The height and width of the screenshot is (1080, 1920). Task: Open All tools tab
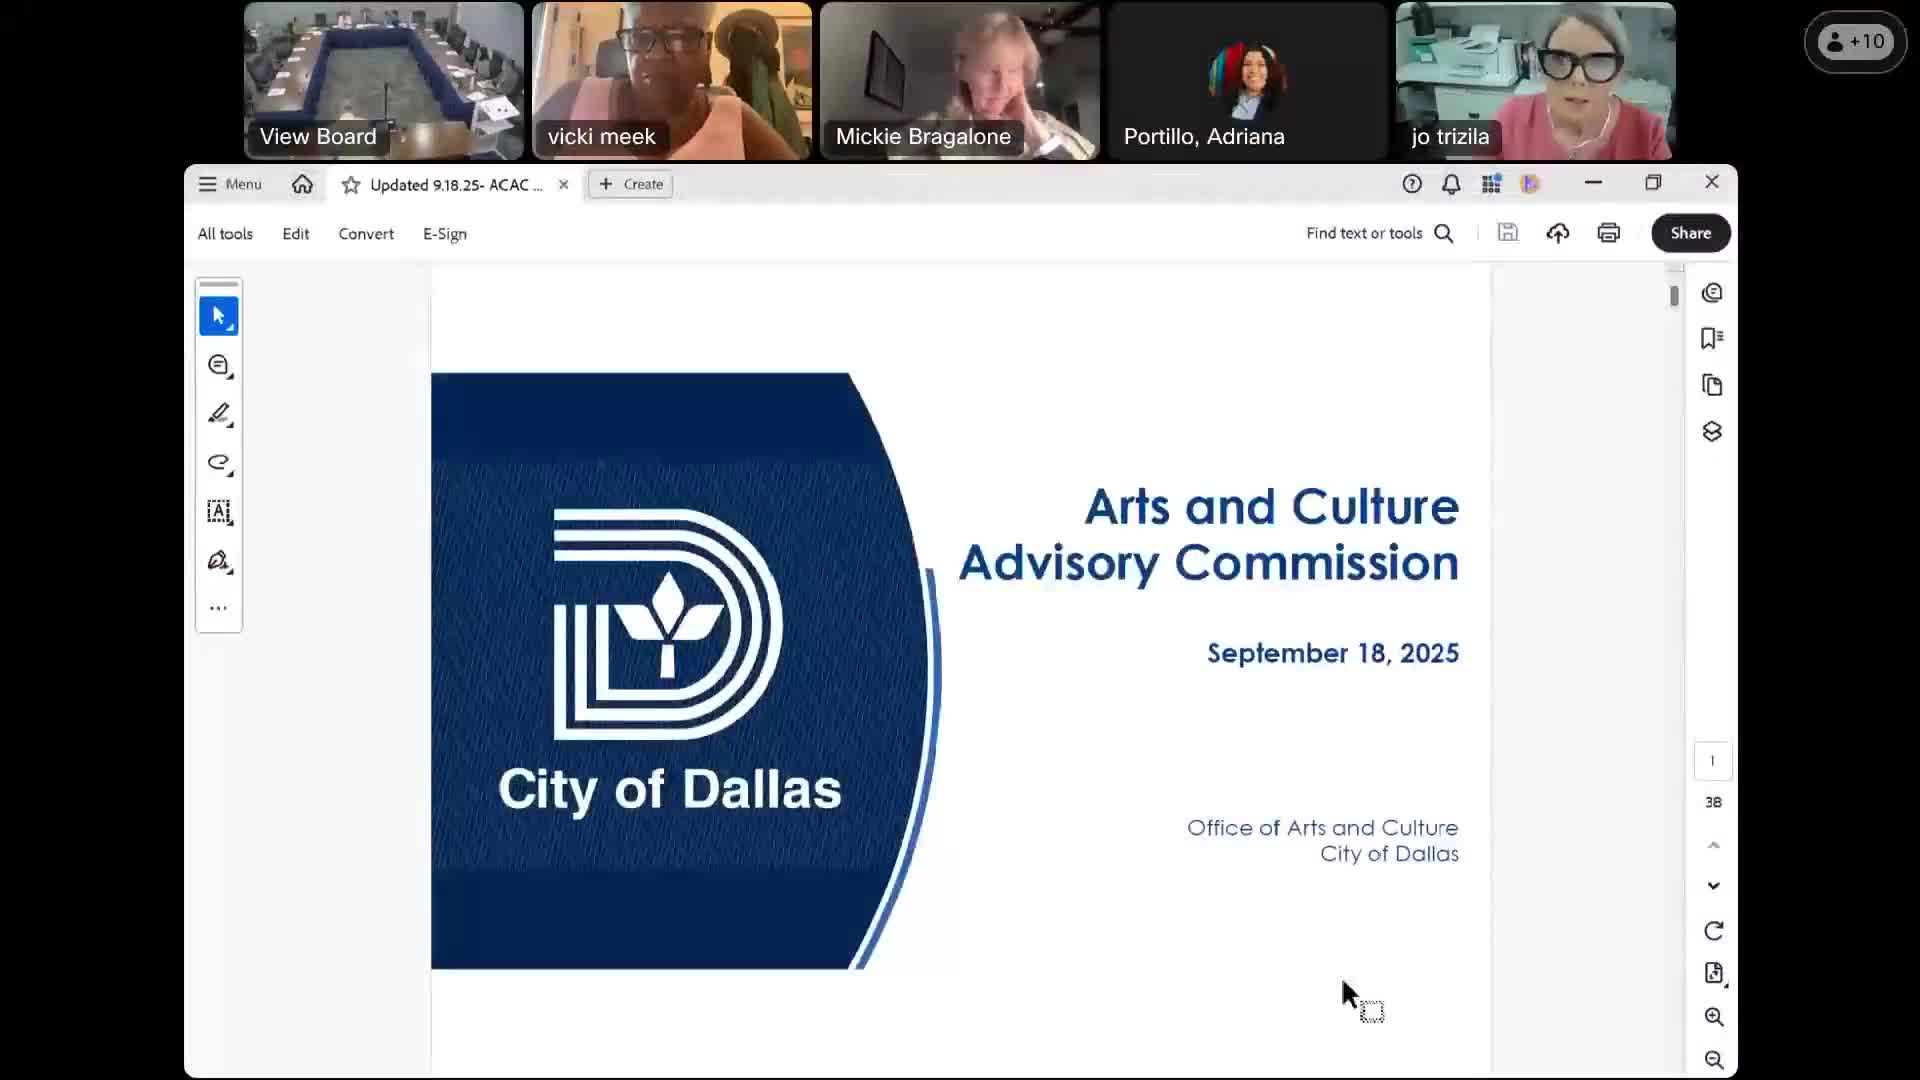point(225,234)
